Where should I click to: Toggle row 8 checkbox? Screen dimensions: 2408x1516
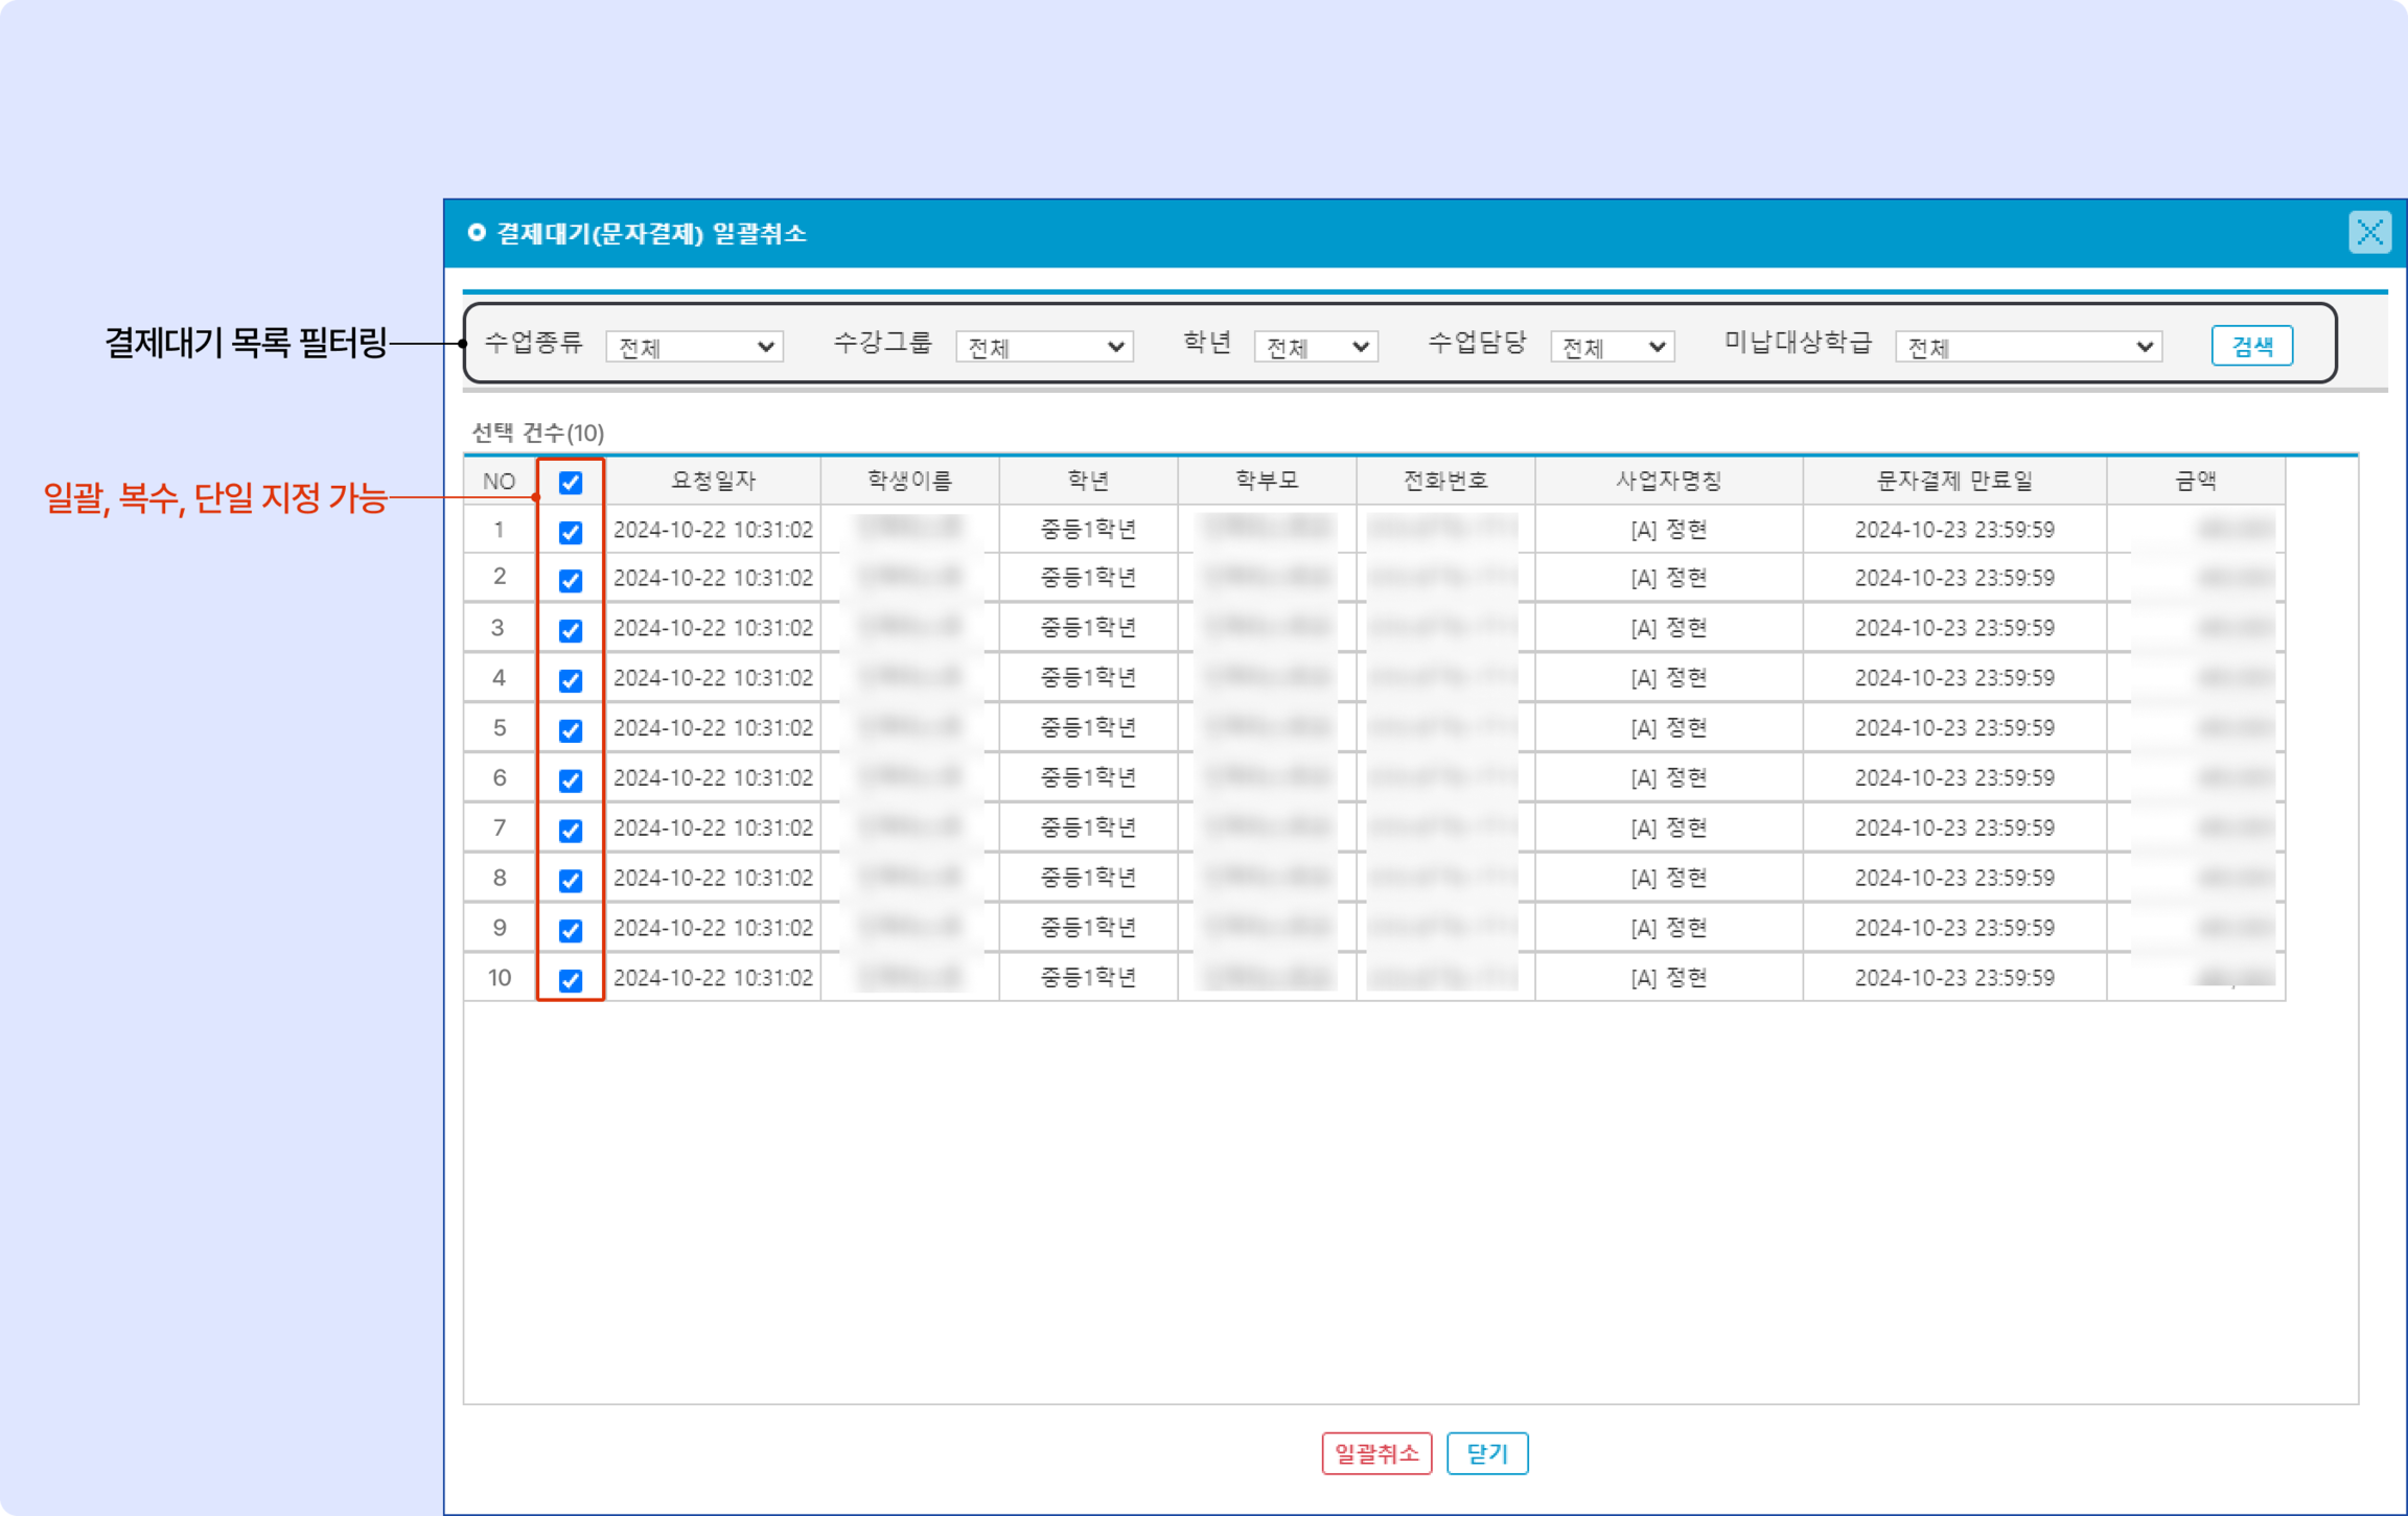pos(570,880)
